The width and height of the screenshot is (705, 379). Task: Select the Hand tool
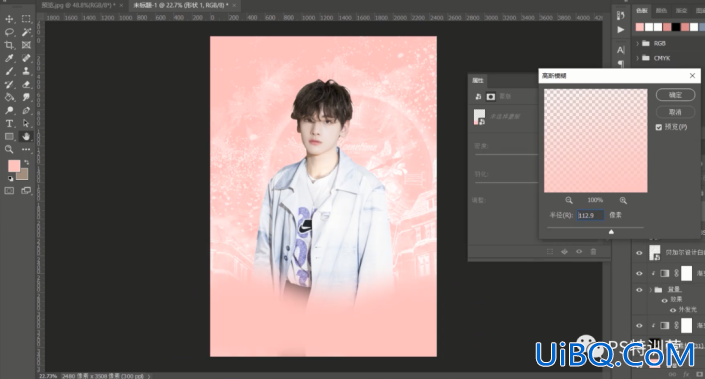click(26, 136)
